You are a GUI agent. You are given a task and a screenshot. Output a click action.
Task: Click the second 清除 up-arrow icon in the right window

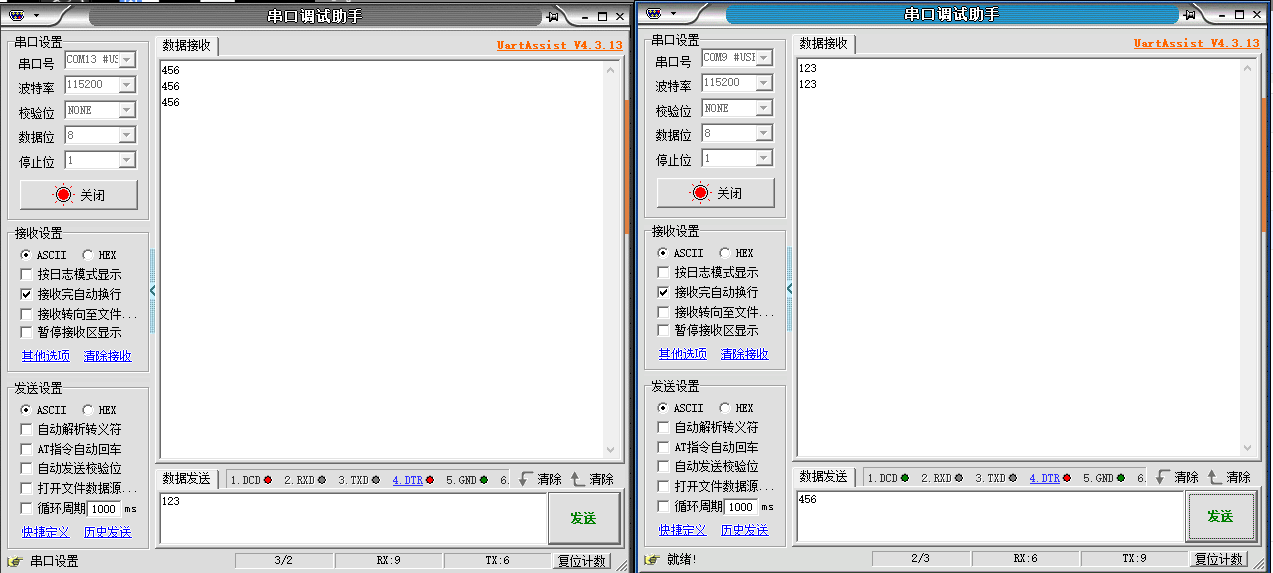pyautogui.click(x=1215, y=477)
